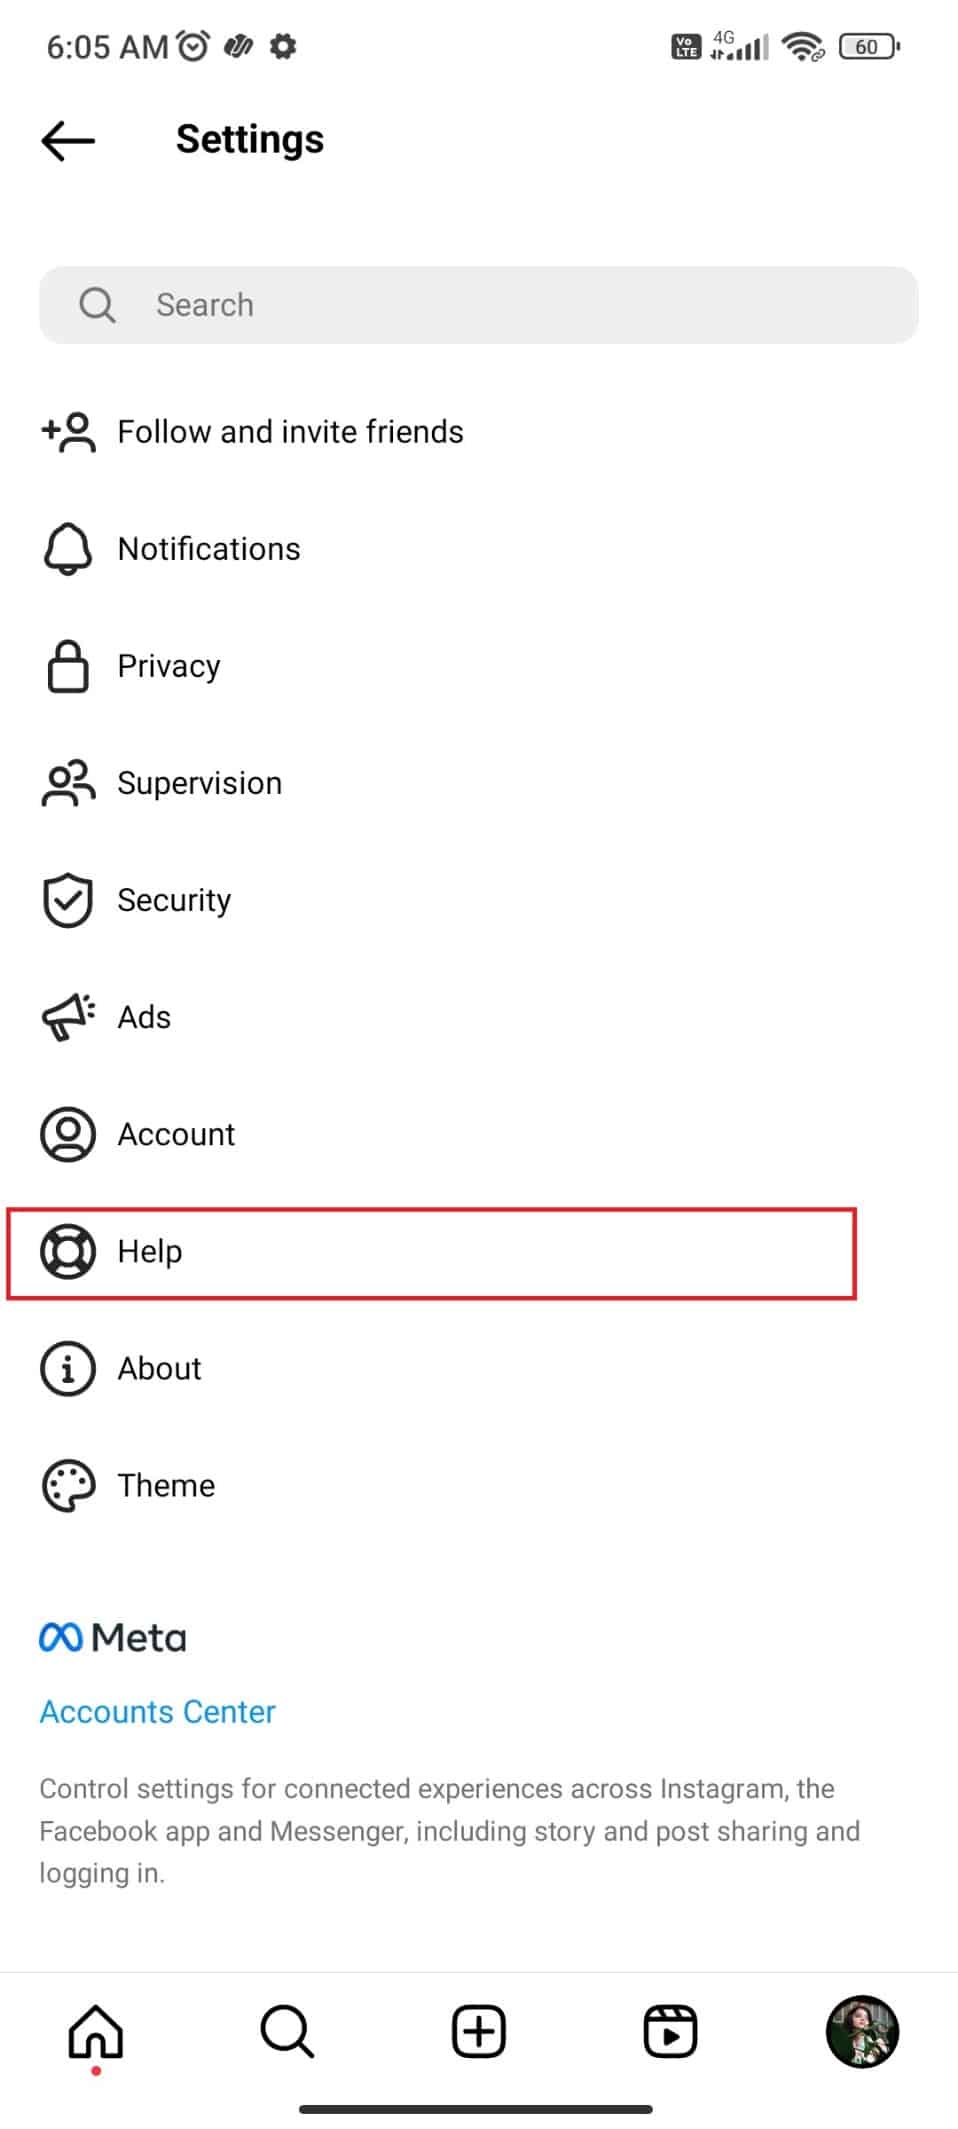Tap the gear icon in status bar

click(x=284, y=46)
